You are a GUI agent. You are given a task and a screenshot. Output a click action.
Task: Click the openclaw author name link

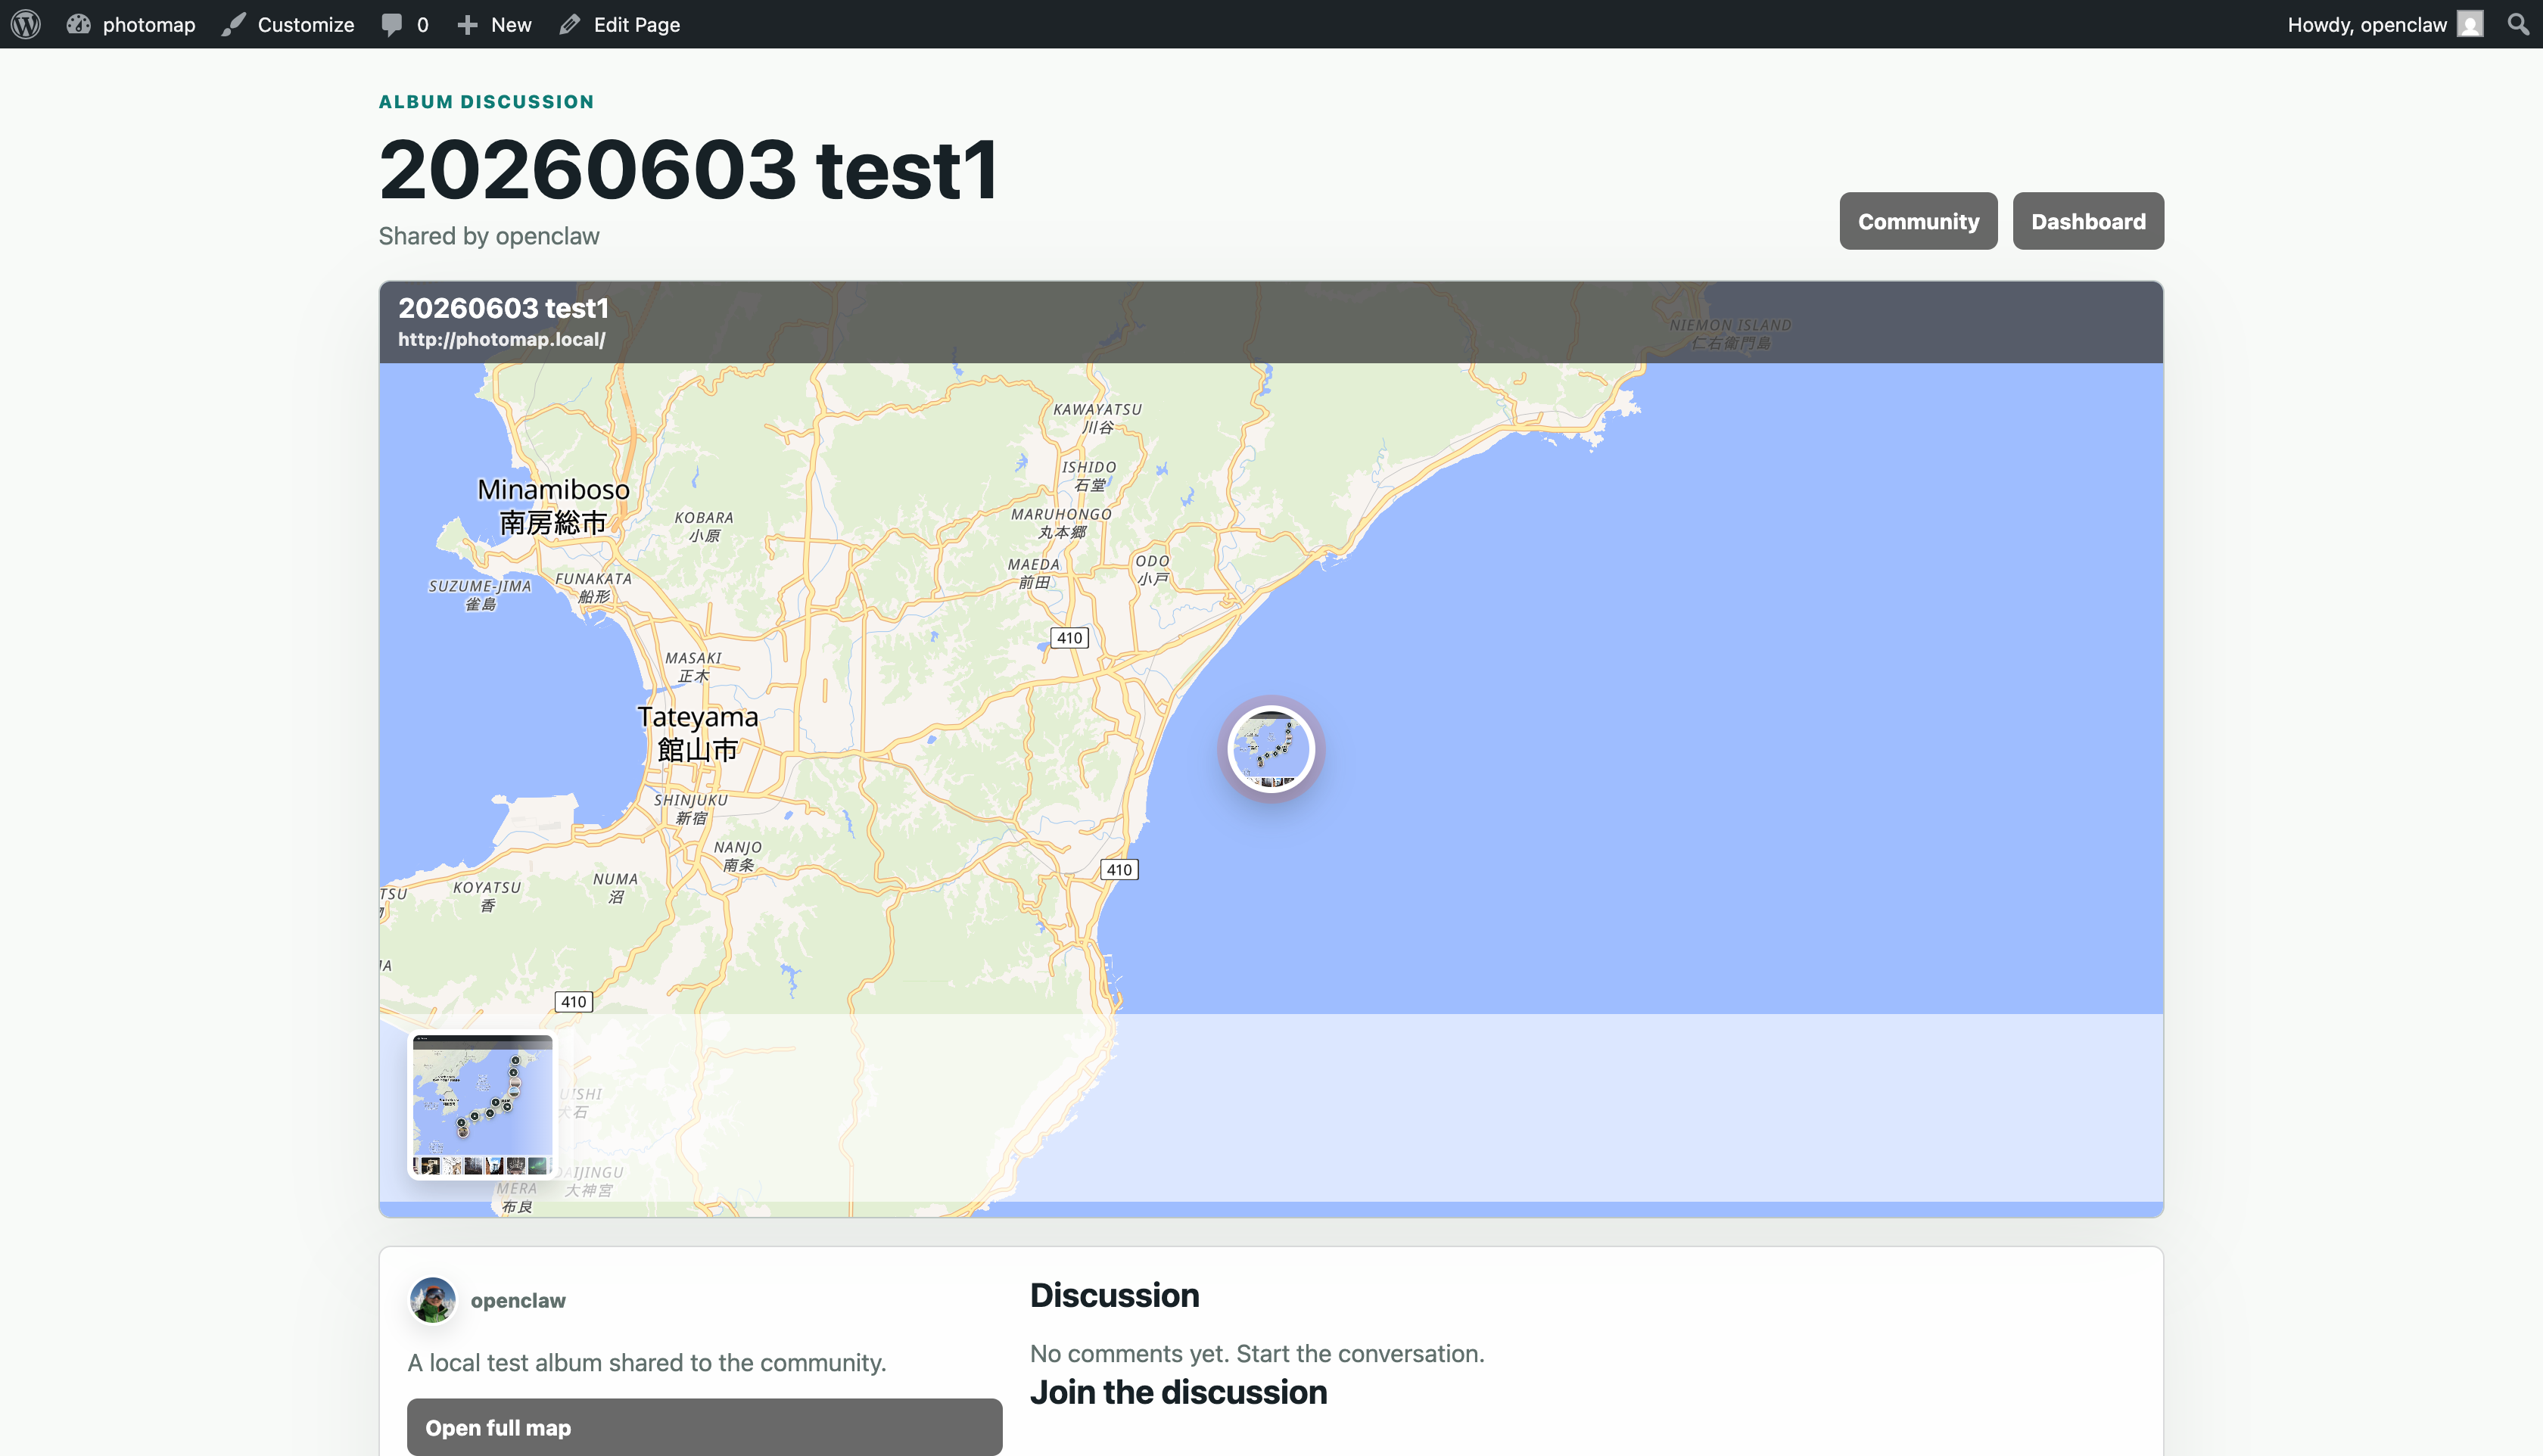(518, 1301)
